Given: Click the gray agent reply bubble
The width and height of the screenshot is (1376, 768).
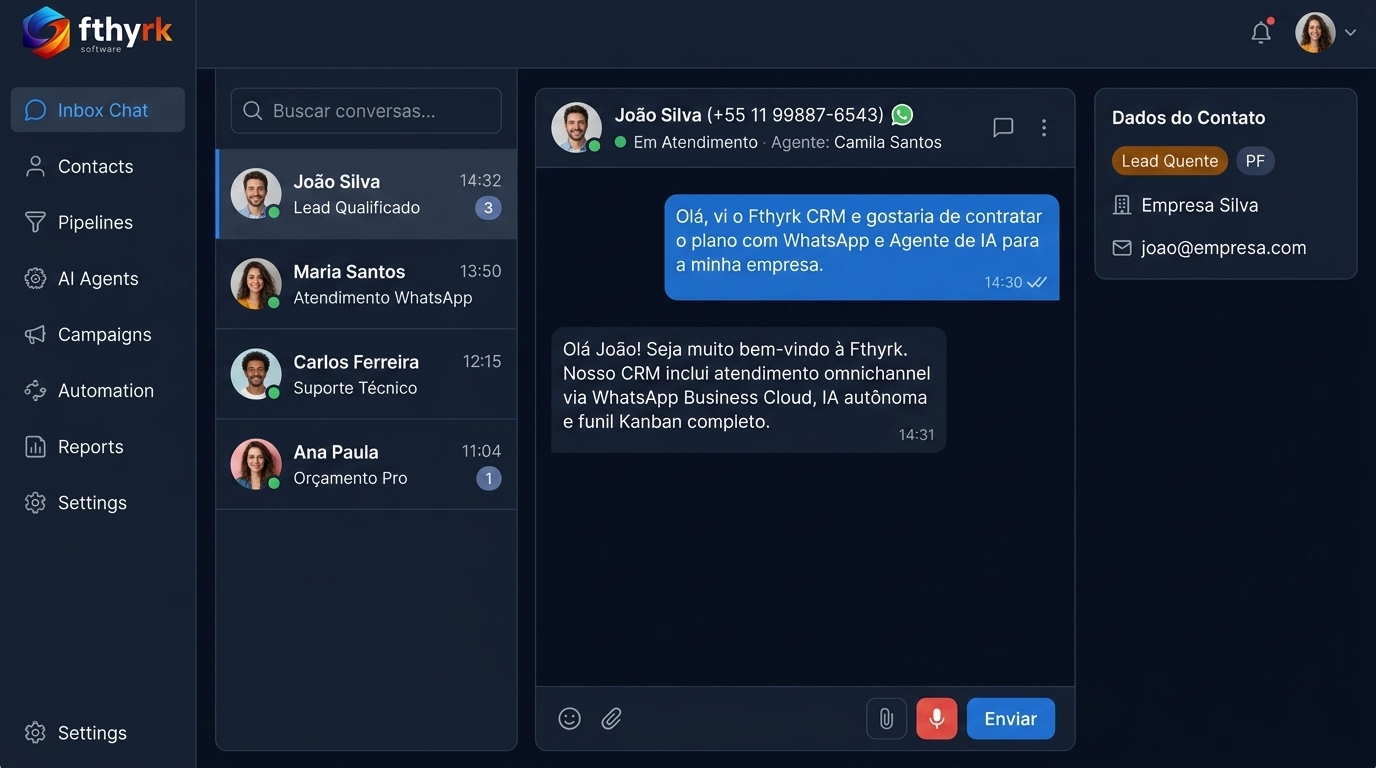Looking at the screenshot, I should [x=749, y=390].
